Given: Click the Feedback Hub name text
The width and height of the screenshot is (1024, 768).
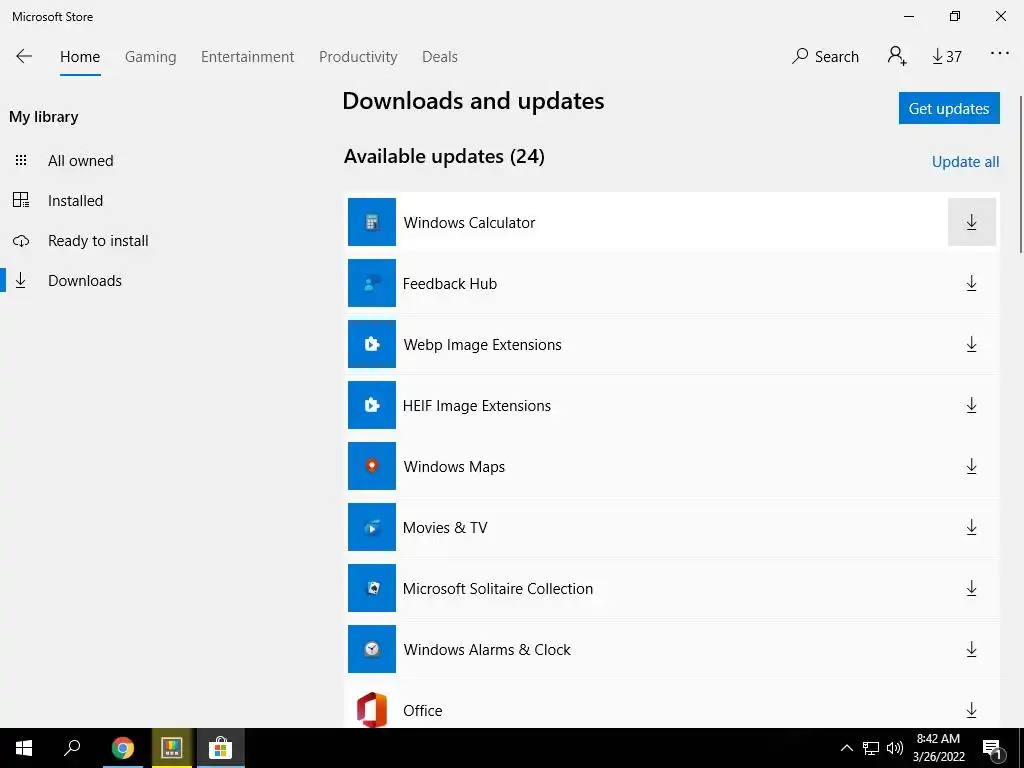Looking at the screenshot, I should 449,283.
